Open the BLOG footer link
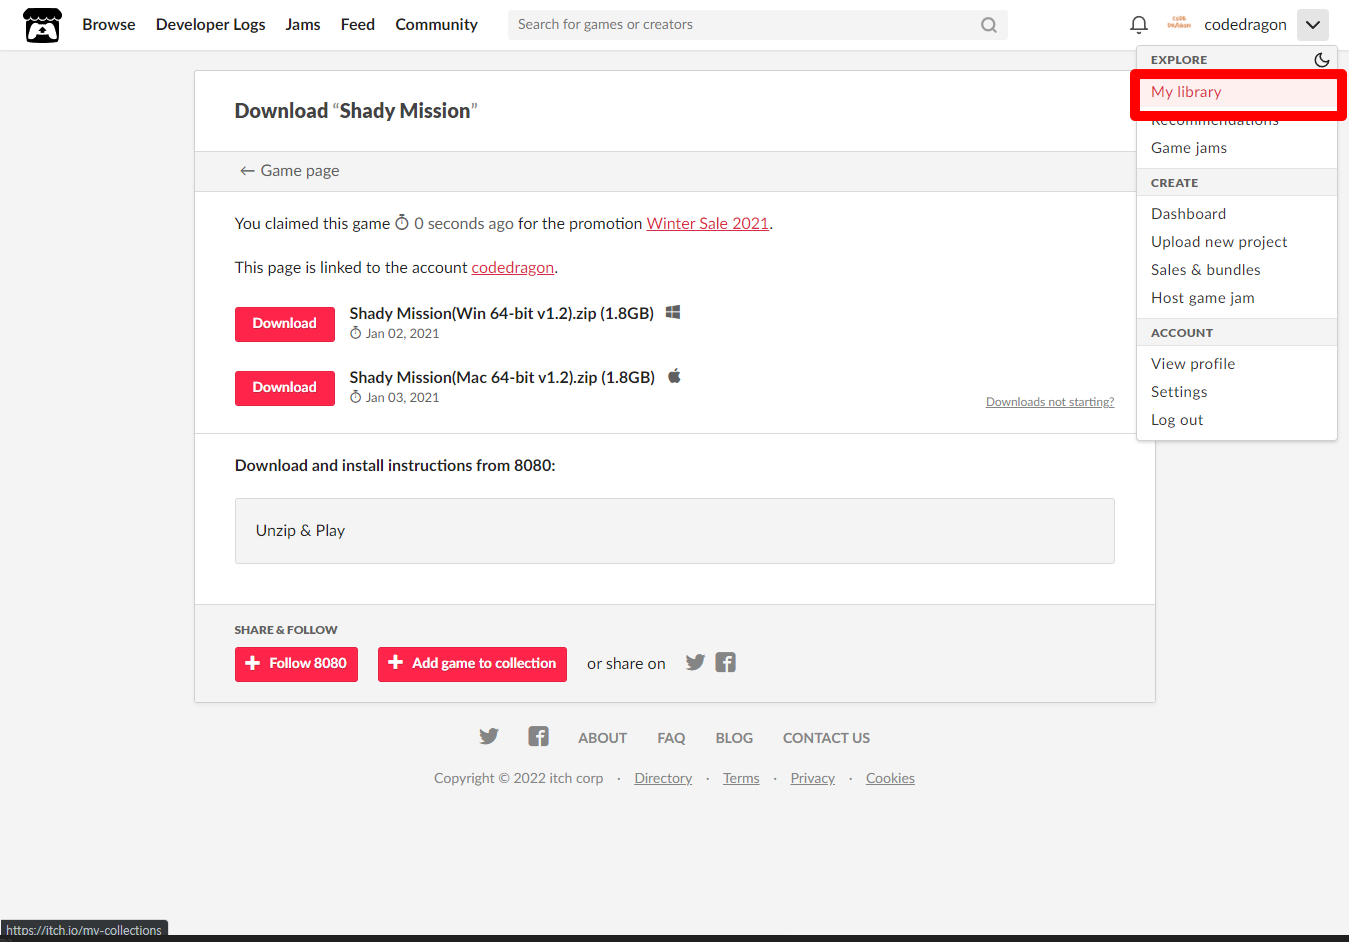Screen dimensions: 1349x942 (734, 738)
